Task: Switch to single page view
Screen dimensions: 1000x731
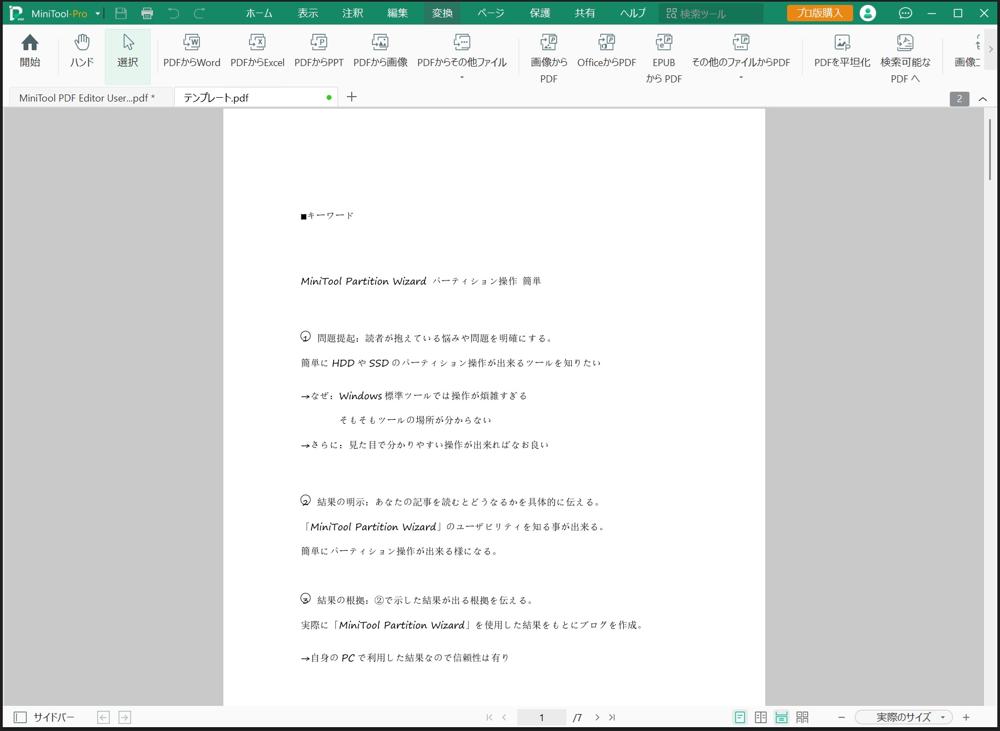Action: click(x=740, y=718)
